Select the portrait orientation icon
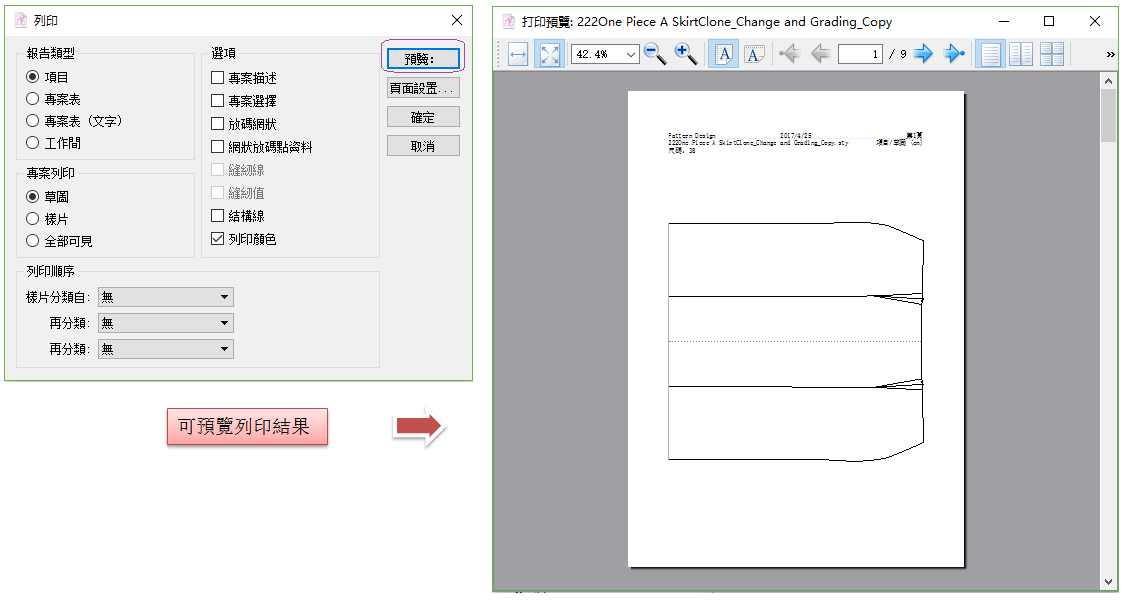The image size is (1124, 601). click(x=724, y=54)
